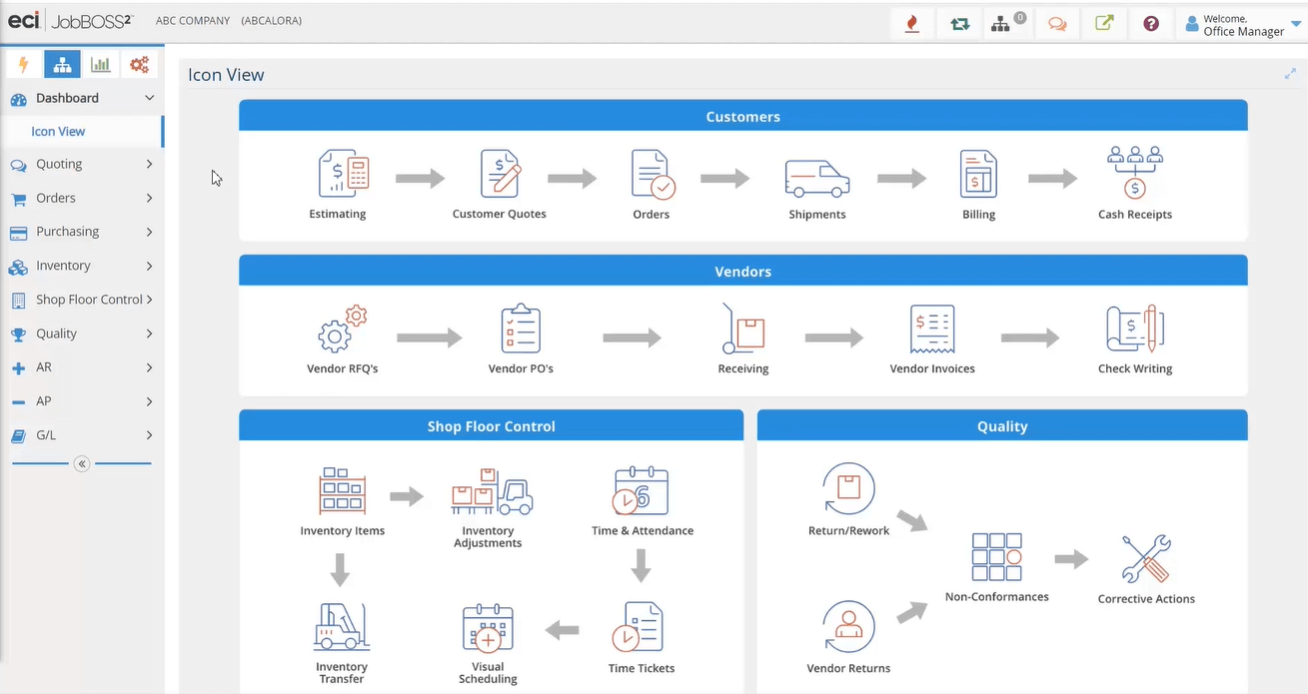Expand the Inventory menu

tap(82, 265)
